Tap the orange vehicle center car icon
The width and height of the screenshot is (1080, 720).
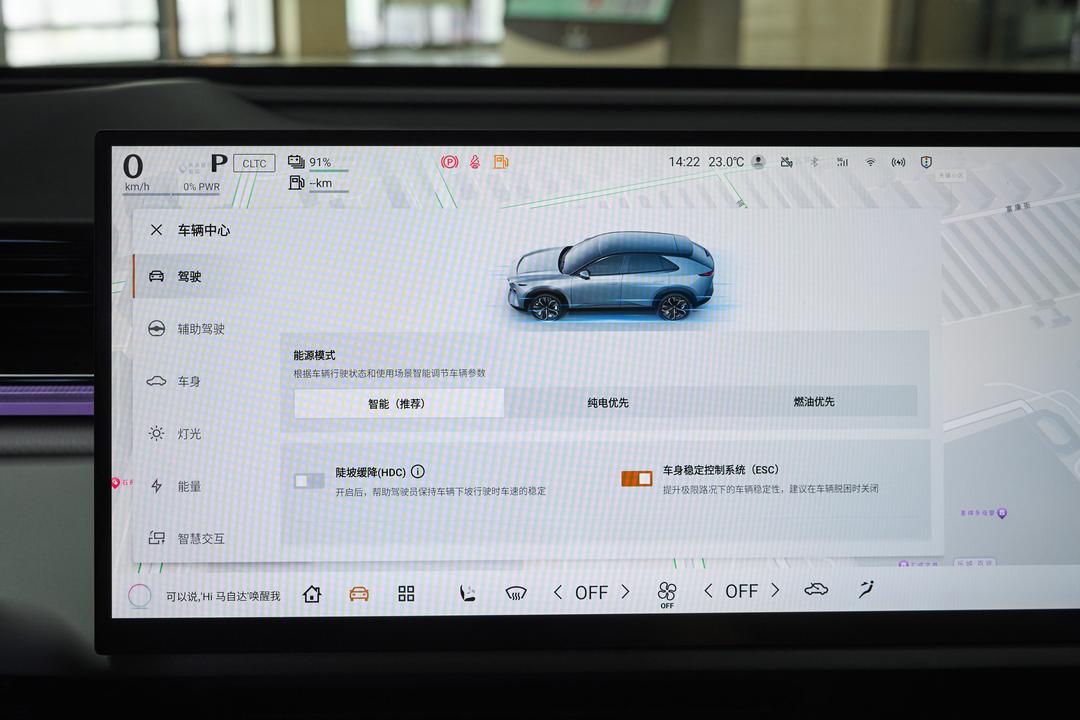(359, 593)
